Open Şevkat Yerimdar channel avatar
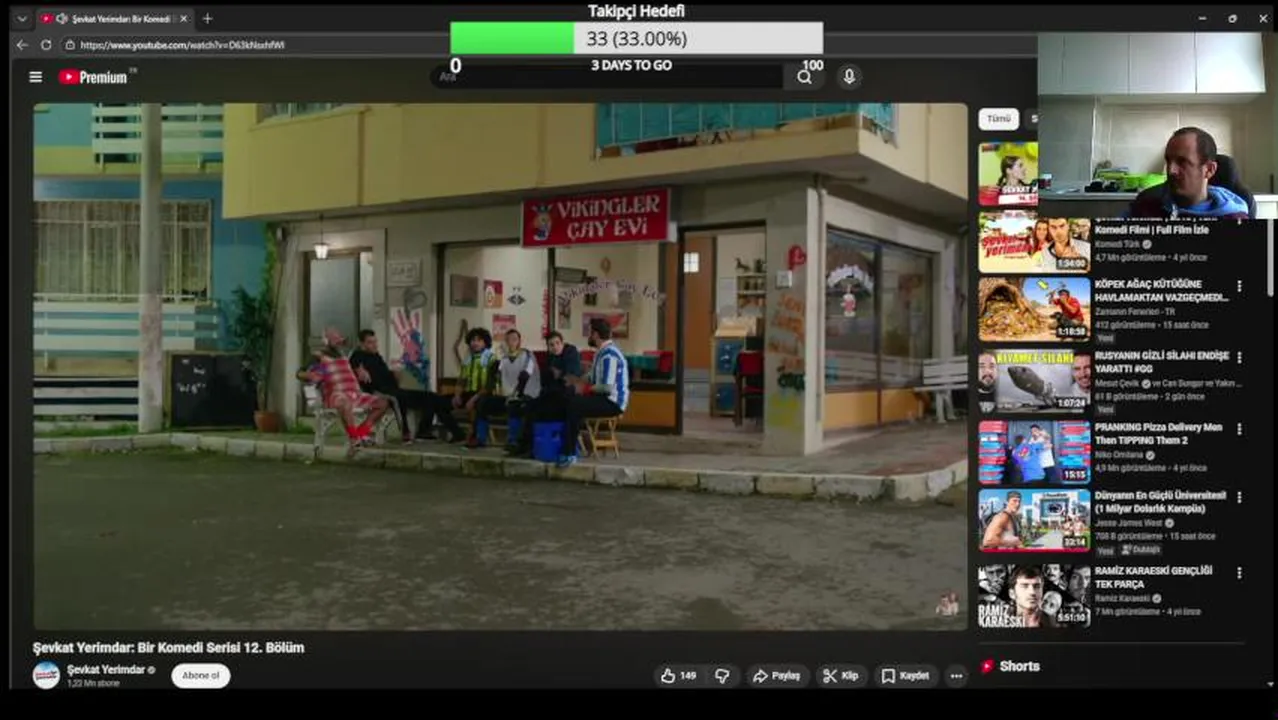 point(46,675)
